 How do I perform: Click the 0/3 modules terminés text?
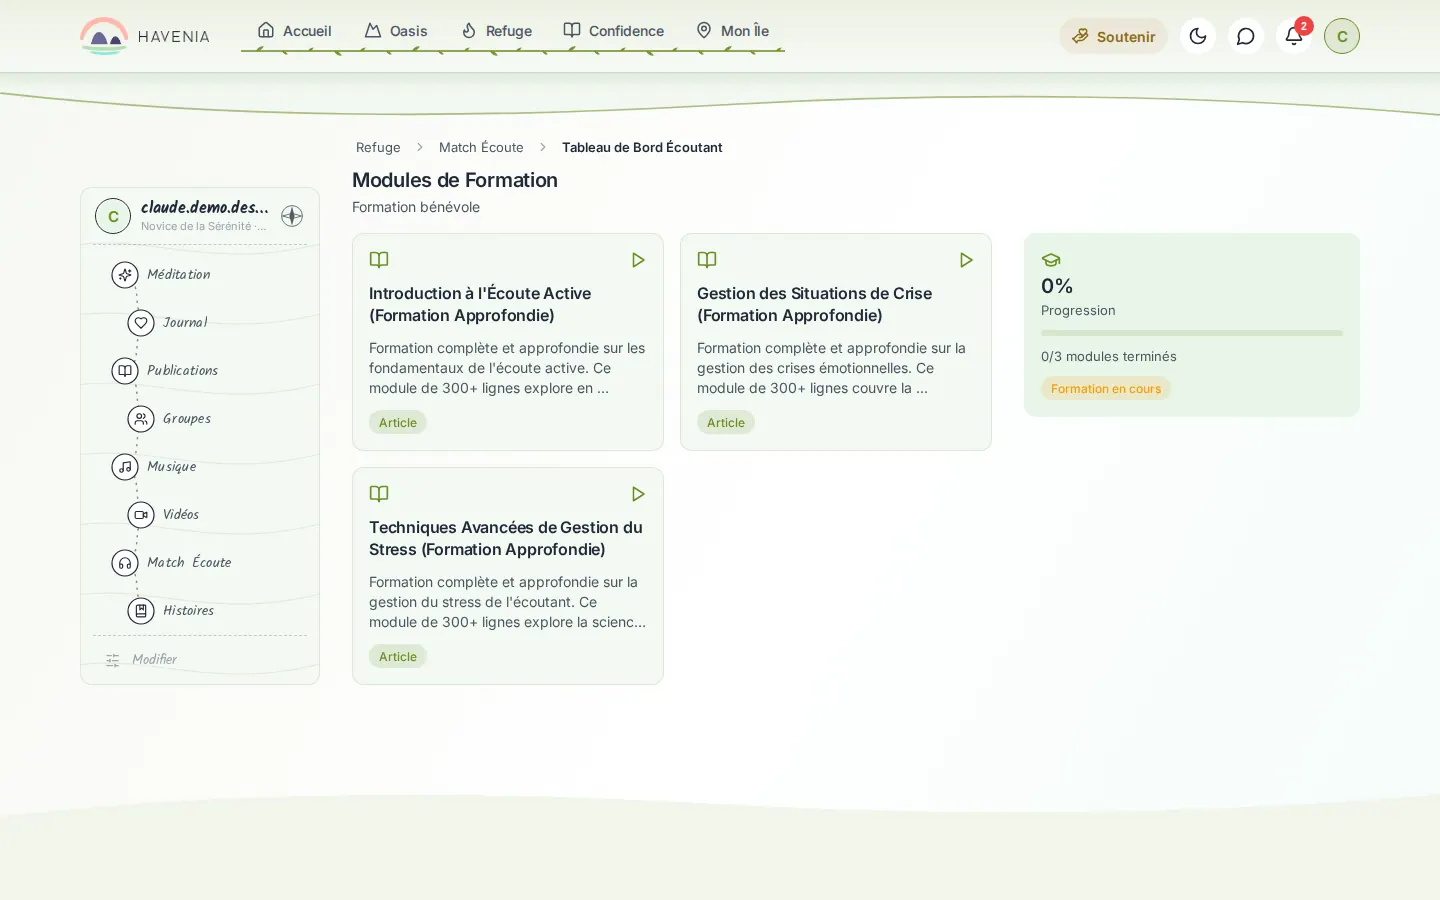click(1109, 356)
